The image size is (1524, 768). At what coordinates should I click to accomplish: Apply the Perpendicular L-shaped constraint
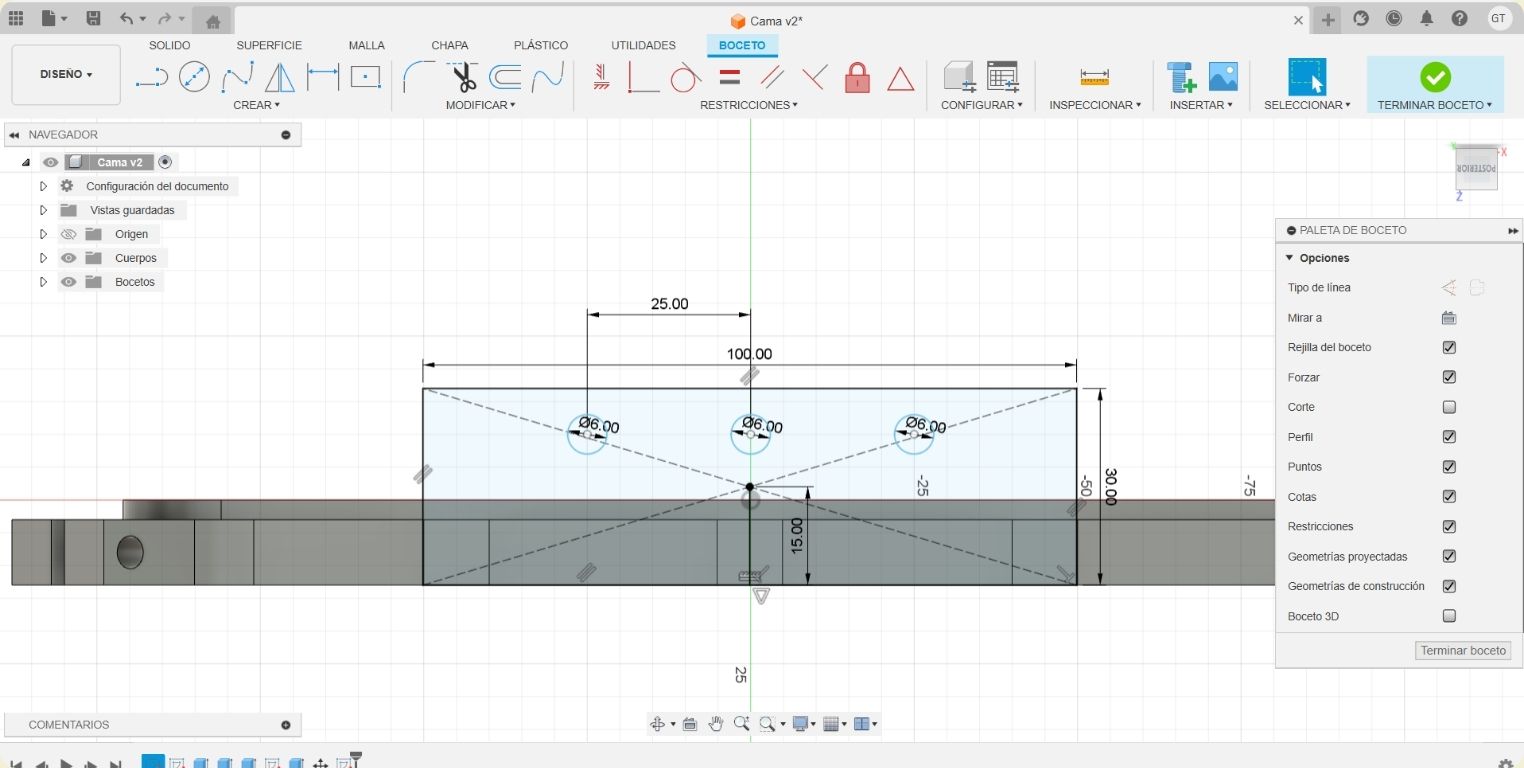643,77
